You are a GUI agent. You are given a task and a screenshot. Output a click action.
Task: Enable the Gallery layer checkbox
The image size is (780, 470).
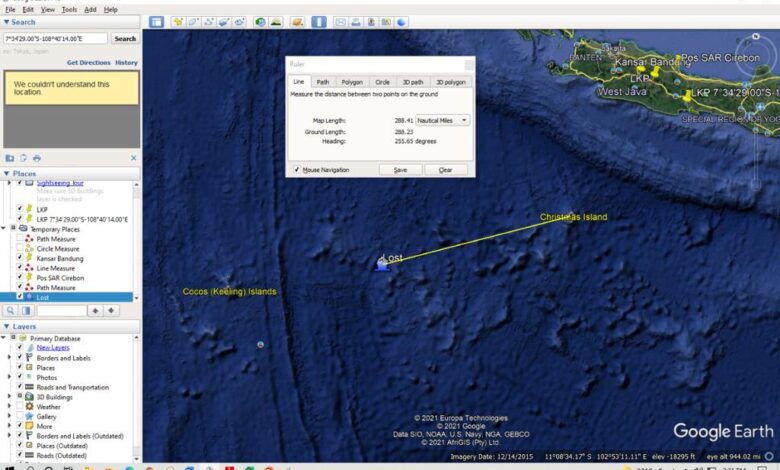coord(20,416)
